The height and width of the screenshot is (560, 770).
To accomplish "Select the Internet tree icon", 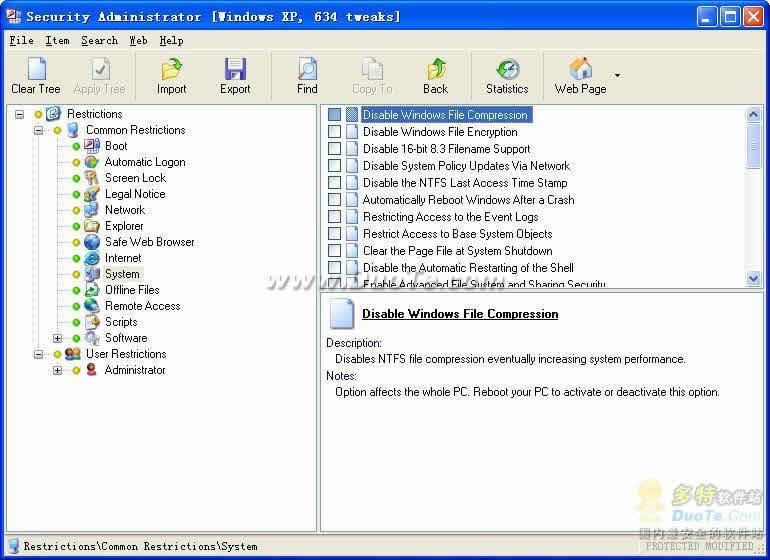I will click(92, 258).
